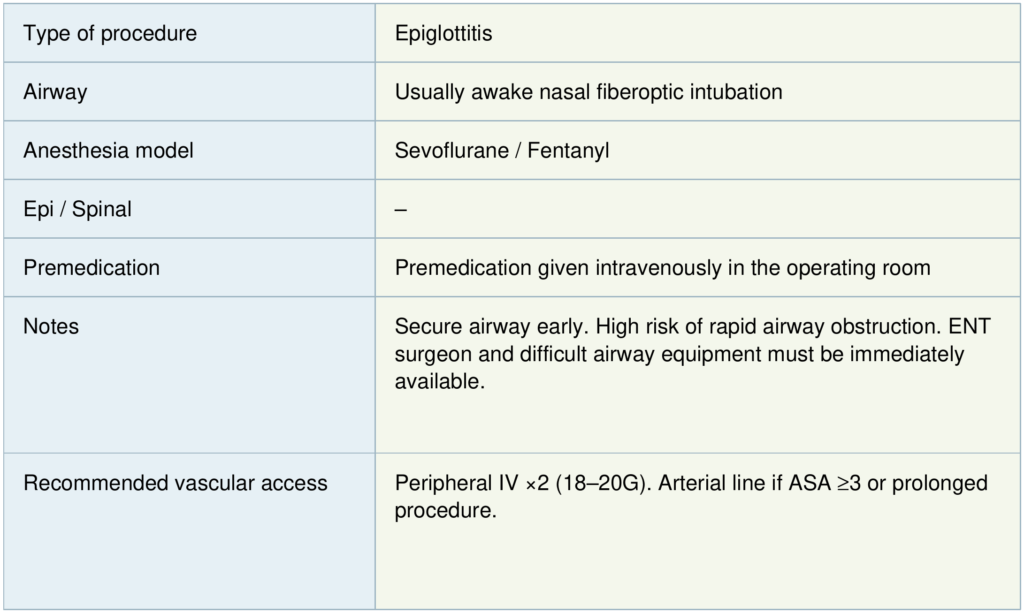Click the word "available." in Notes

point(440,382)
